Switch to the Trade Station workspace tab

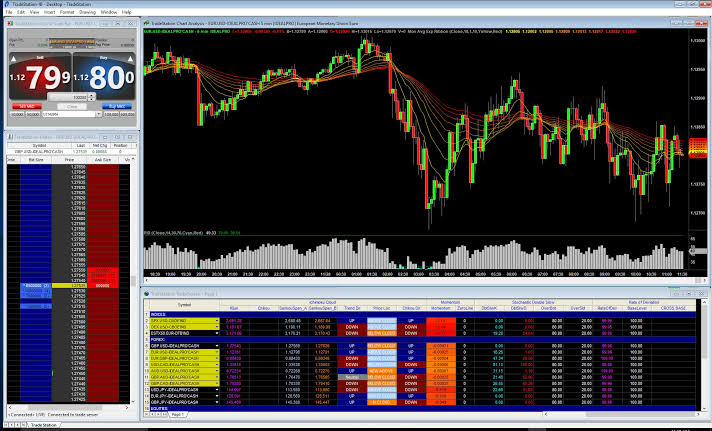(x=44, y=425)
